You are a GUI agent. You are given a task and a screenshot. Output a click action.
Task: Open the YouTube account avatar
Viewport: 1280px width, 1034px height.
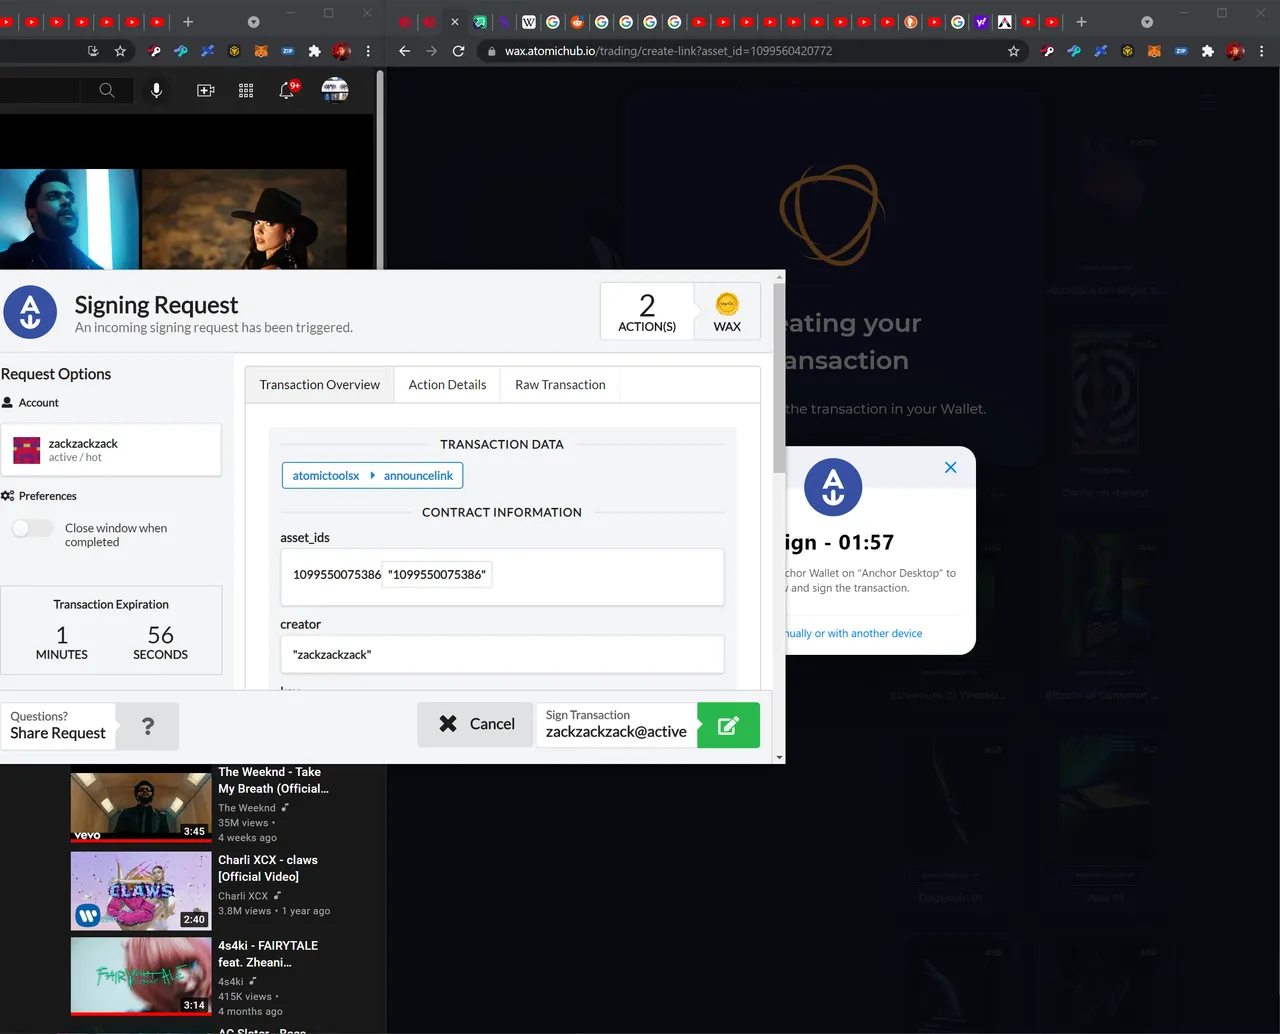point(335,90)
